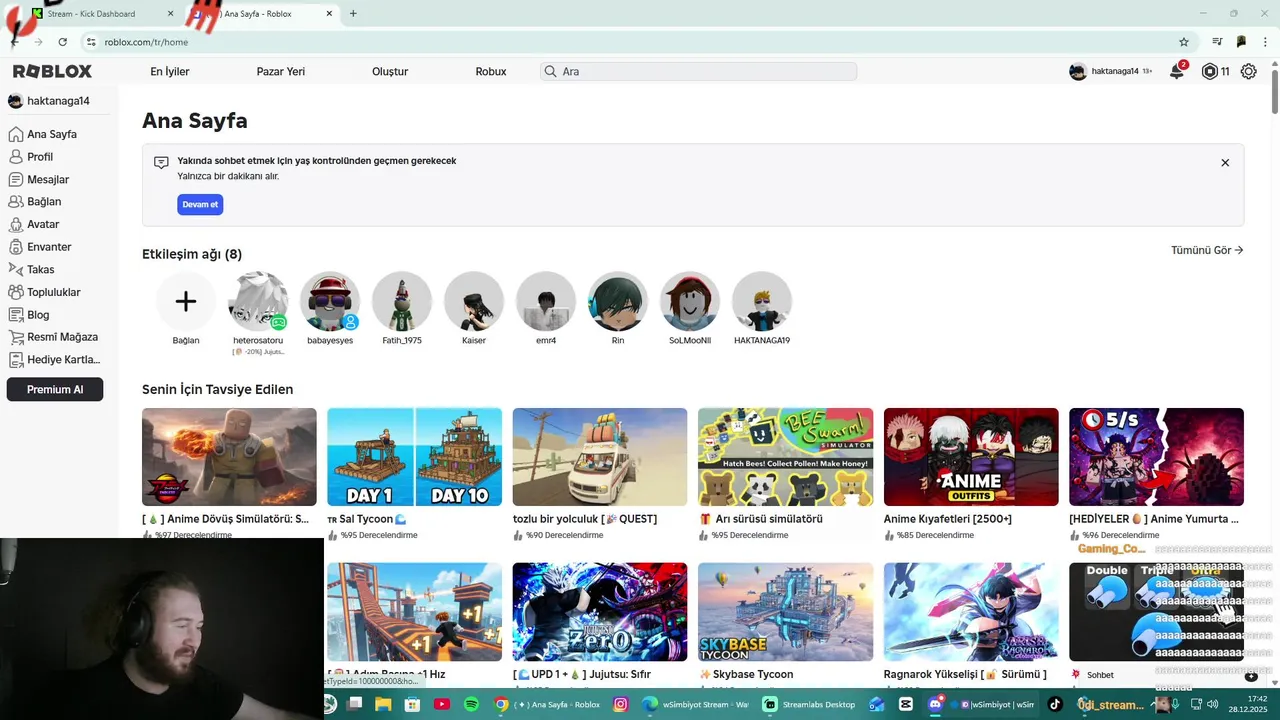Click the Roblox logo
The width and height of the screenshot is (1280, 720).
tap(52, 71)
